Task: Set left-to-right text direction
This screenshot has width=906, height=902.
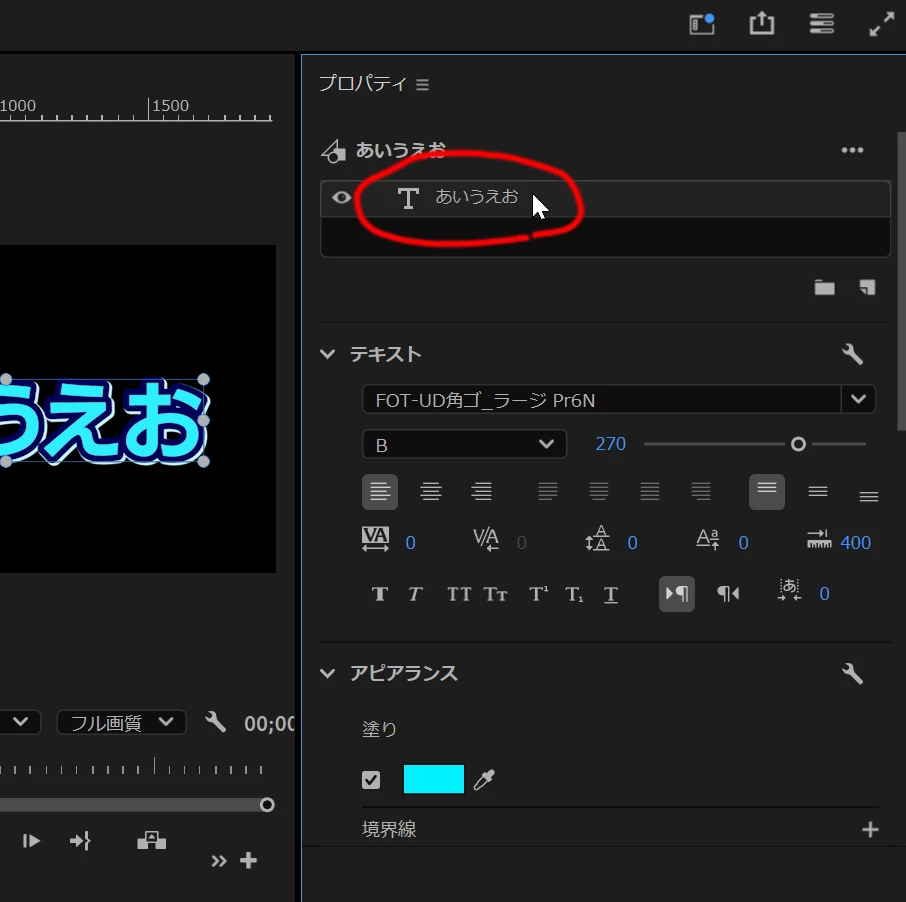Action: click(x=677, y=593)
